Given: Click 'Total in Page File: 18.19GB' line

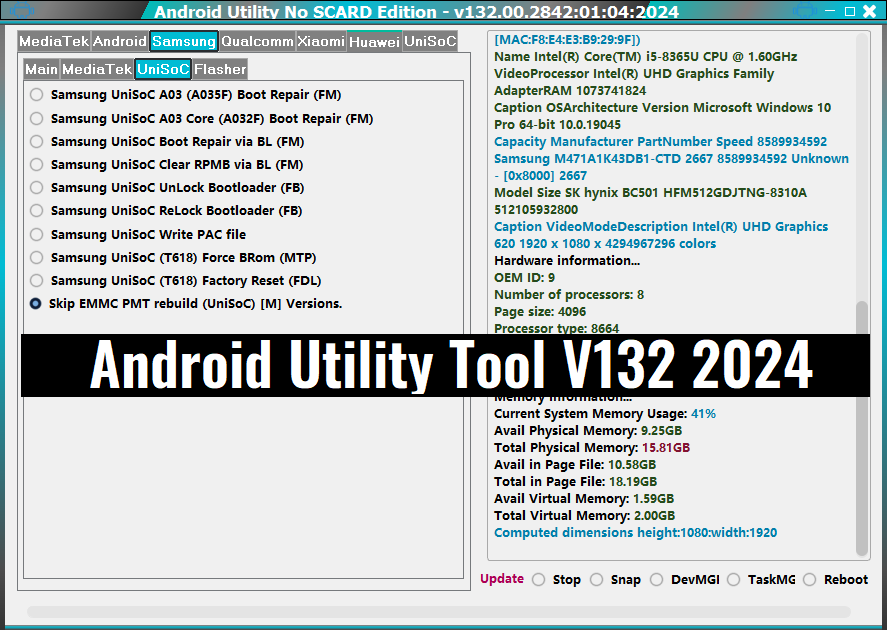Looking at the screenshot, I should click(x=575, y=481).
